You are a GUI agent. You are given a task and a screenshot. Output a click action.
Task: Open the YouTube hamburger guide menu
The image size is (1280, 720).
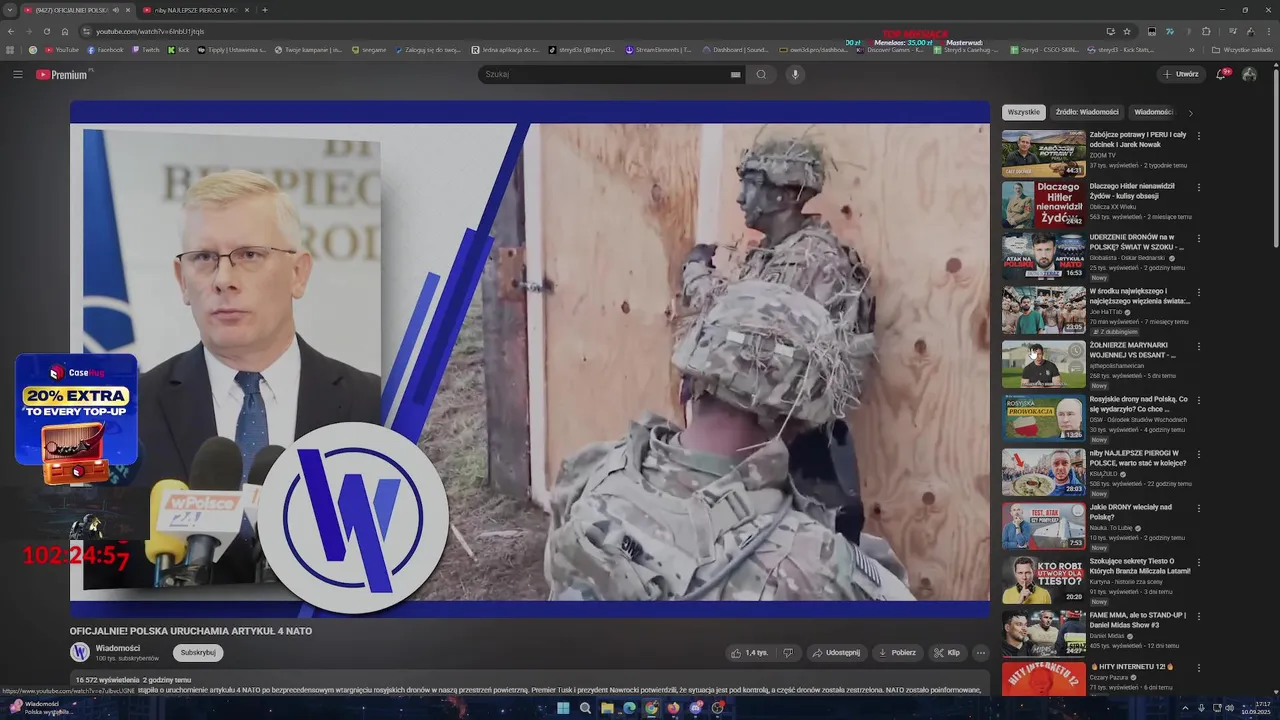[17, 74]
